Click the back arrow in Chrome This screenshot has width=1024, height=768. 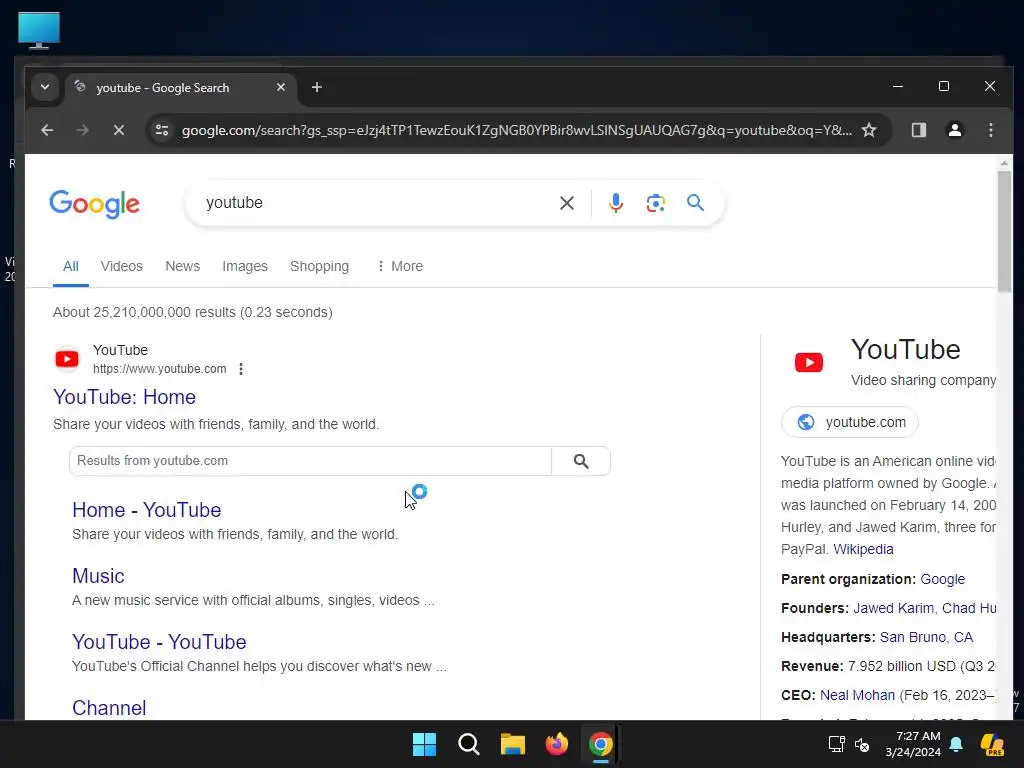point(47,130)
